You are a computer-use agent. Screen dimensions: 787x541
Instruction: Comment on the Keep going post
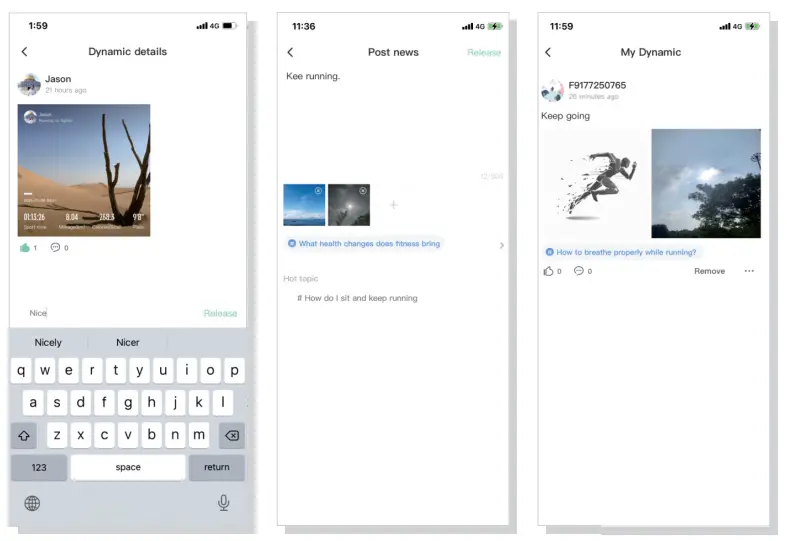(x=579, y=271)
